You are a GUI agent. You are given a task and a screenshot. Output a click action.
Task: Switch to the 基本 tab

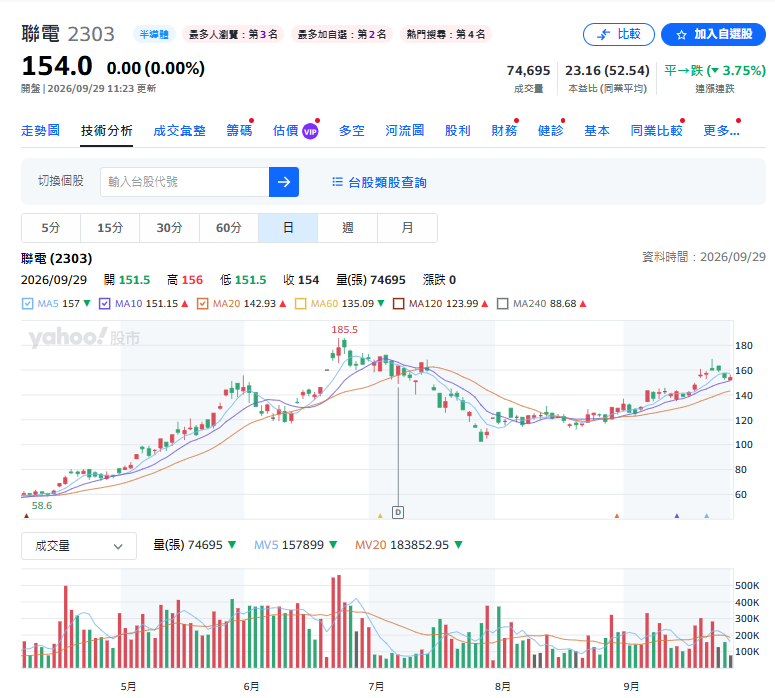597,131
